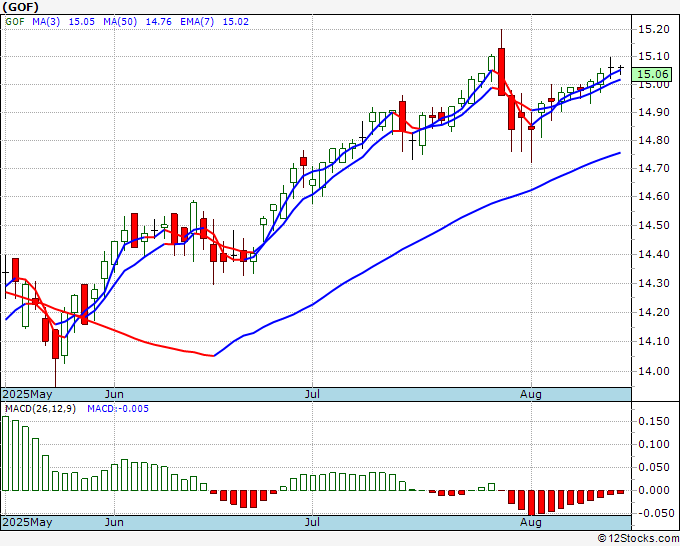Image resolution: width=680 pixels, height=546 pixels.
Task: Click the current price tag 15.06
Action: point(652,74)
